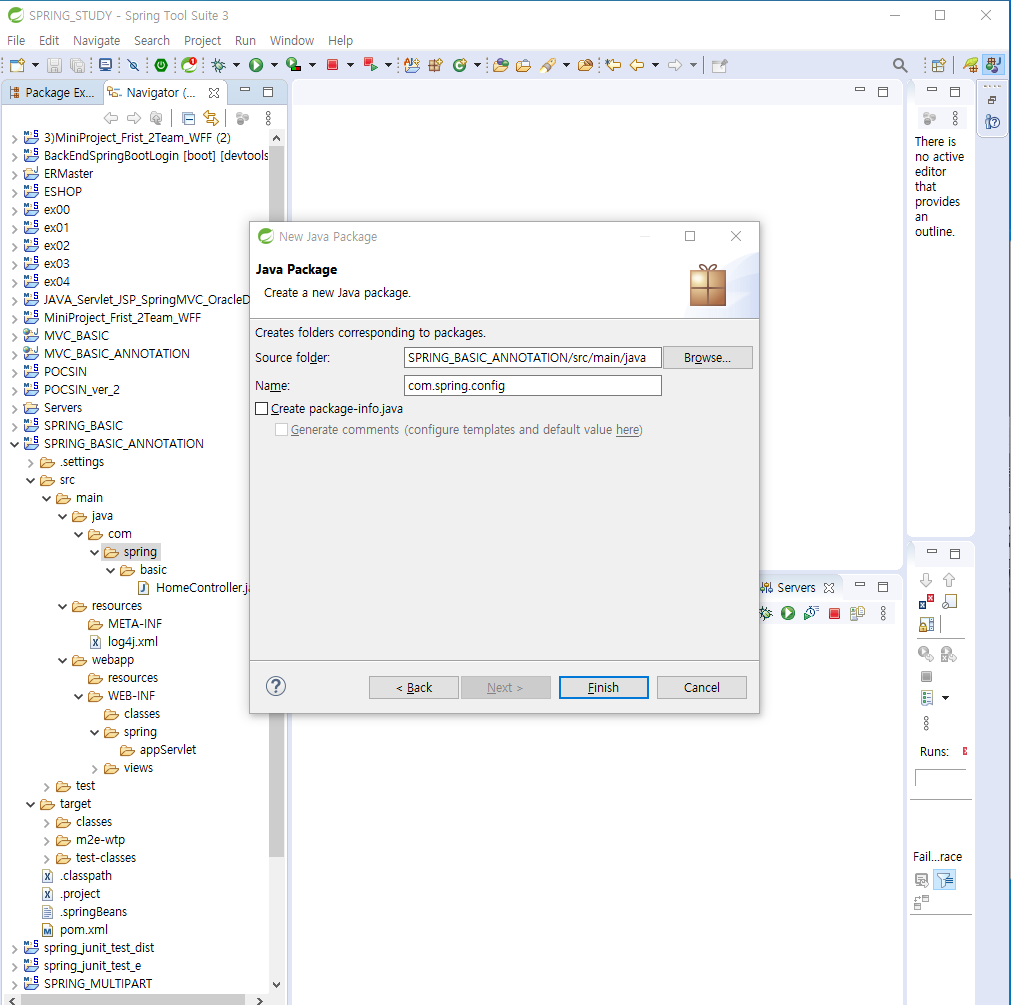Click the toolbar Search magnifier icon
The image size is (1011, 1005).
pyautogui.click(x=900, y=65)
